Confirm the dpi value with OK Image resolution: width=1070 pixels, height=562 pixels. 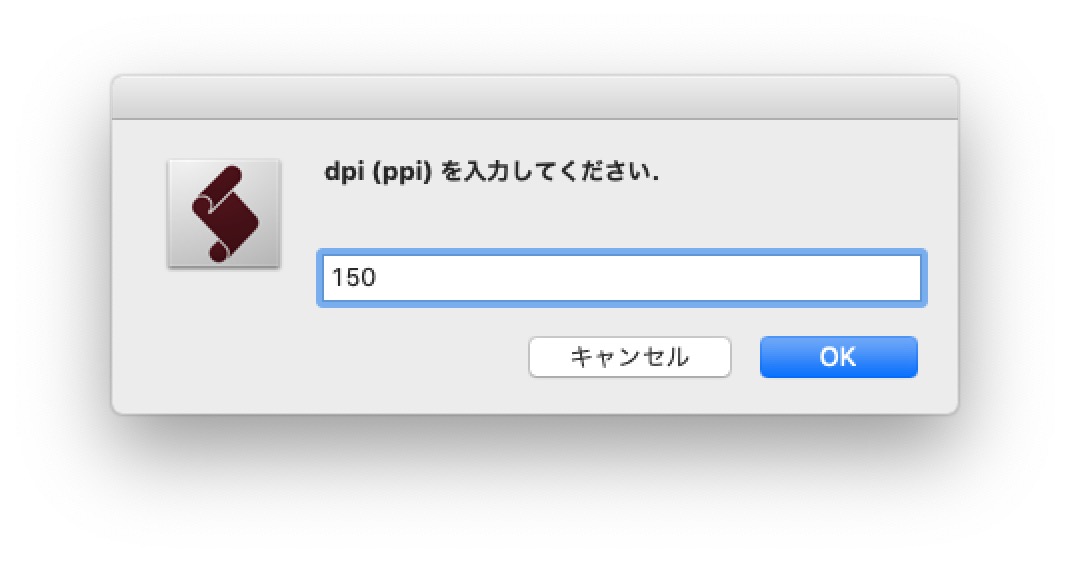point(839,357)
